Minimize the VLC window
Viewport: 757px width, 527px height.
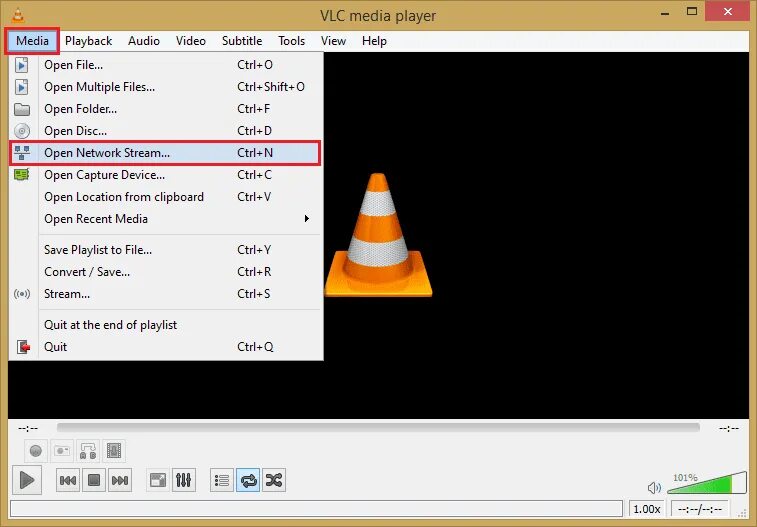pyautogui.click(x=665, y=13)
